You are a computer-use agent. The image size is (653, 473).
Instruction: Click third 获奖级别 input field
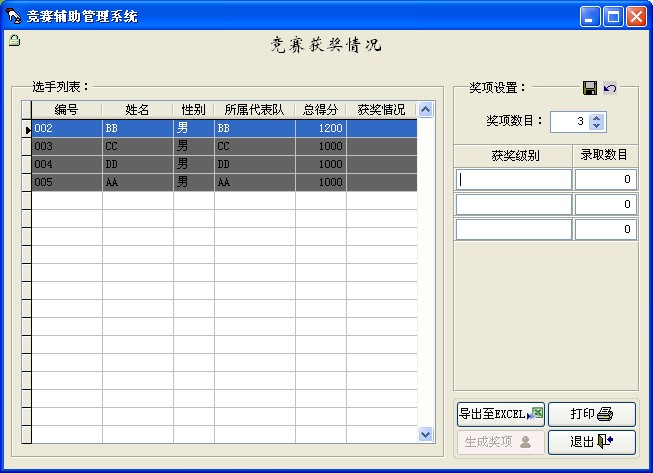pyautogui.click(x=513, y=229)
